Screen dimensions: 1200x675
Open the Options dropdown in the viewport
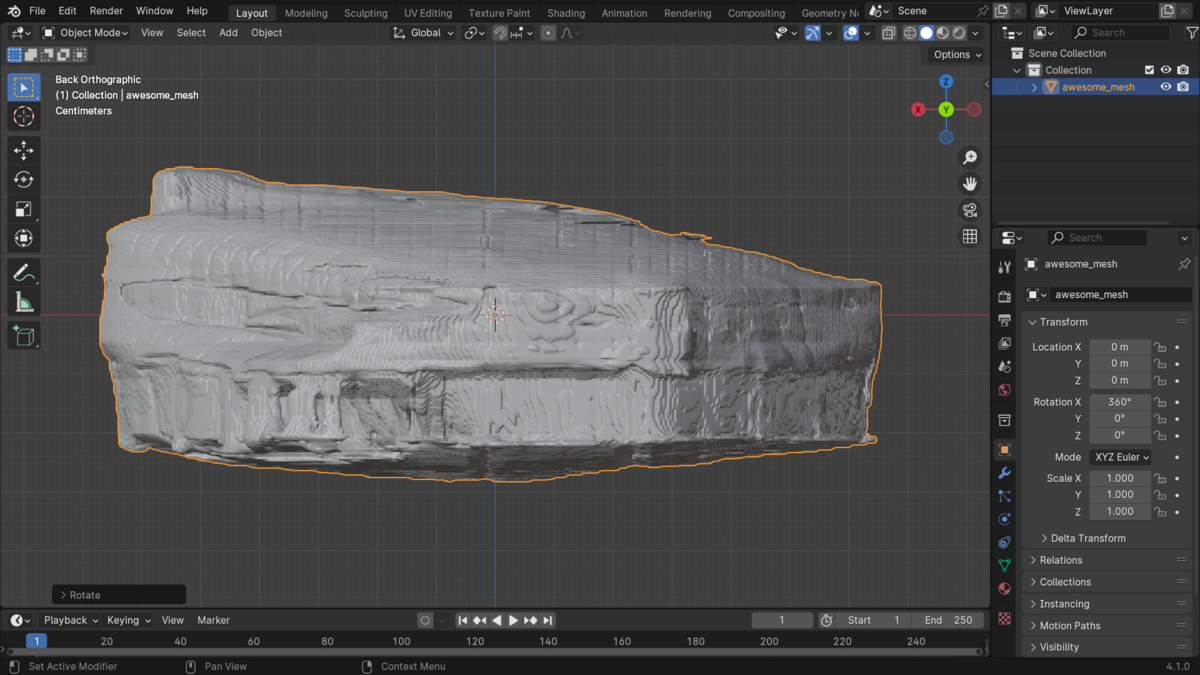[x=958, y=55]
